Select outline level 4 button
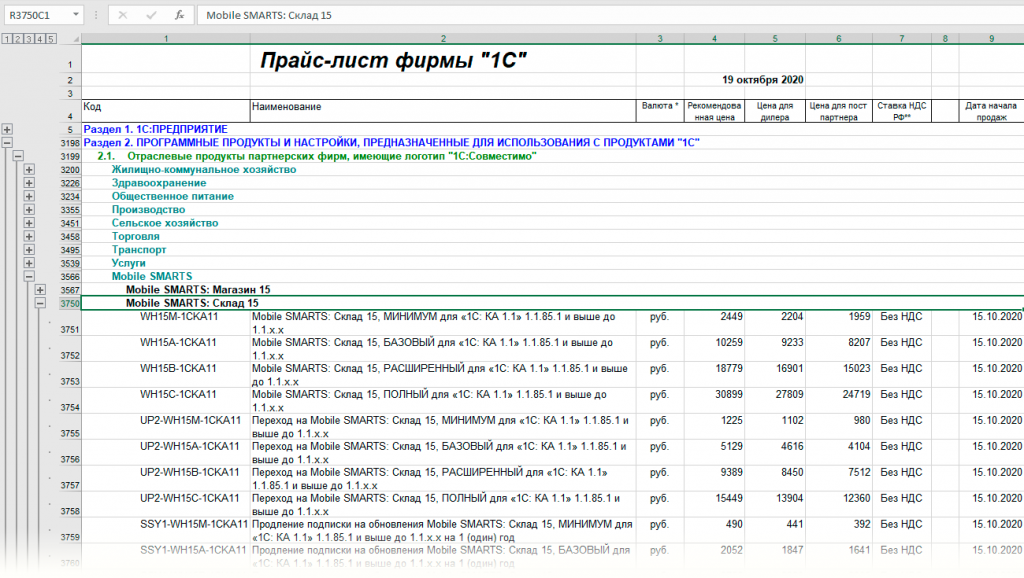Image resolution: width=1024 pixels, height=578 pixels. (40, 39)
